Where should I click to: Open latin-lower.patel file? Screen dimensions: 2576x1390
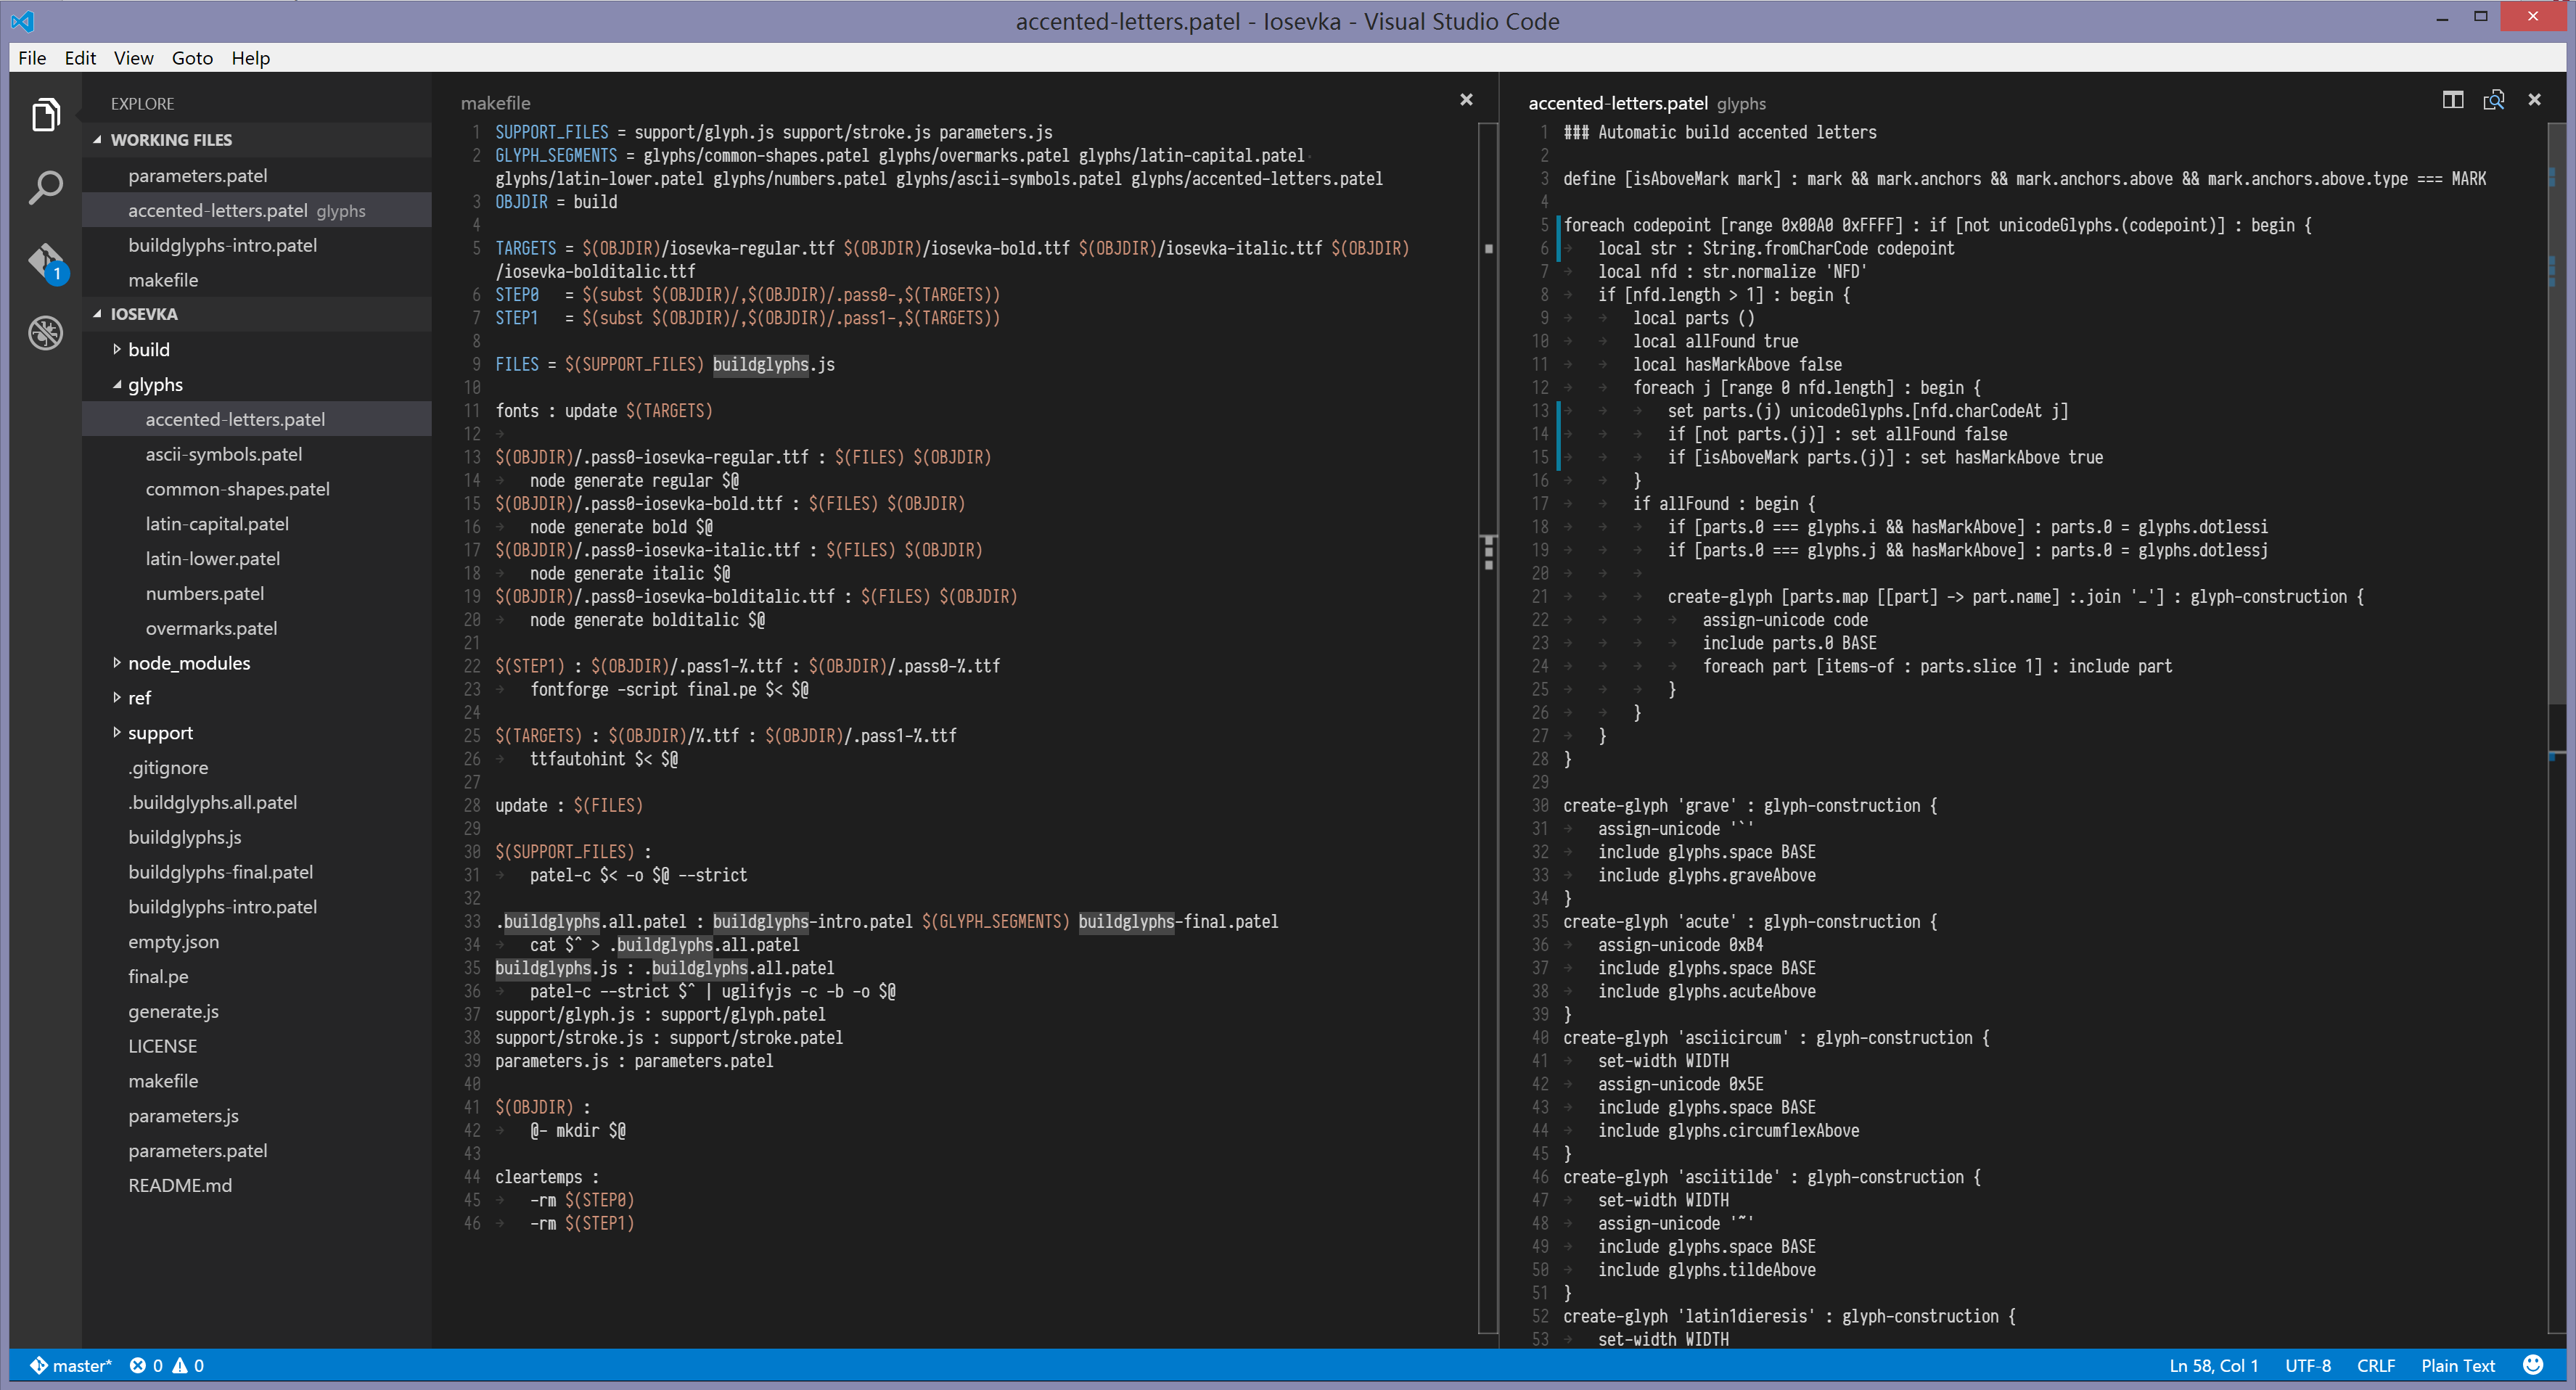point(257,559)
